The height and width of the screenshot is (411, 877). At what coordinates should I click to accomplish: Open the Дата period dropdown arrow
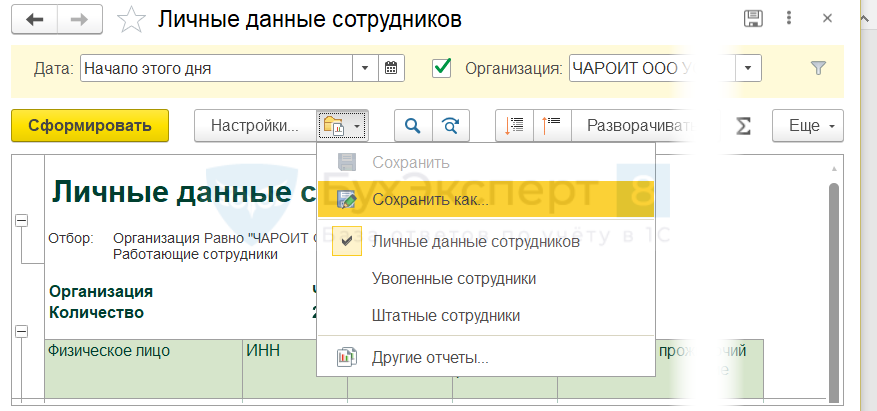[x=364, y=69]
